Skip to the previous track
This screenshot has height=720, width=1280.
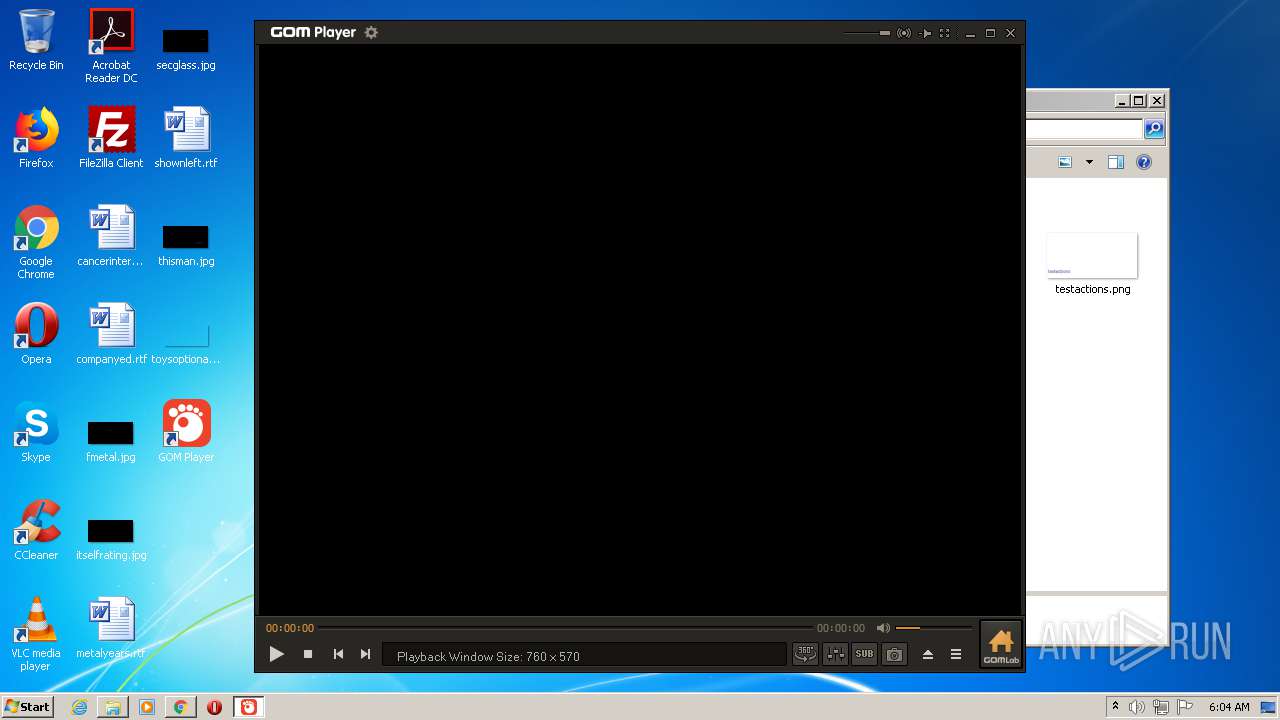click(x=338, y=654)
